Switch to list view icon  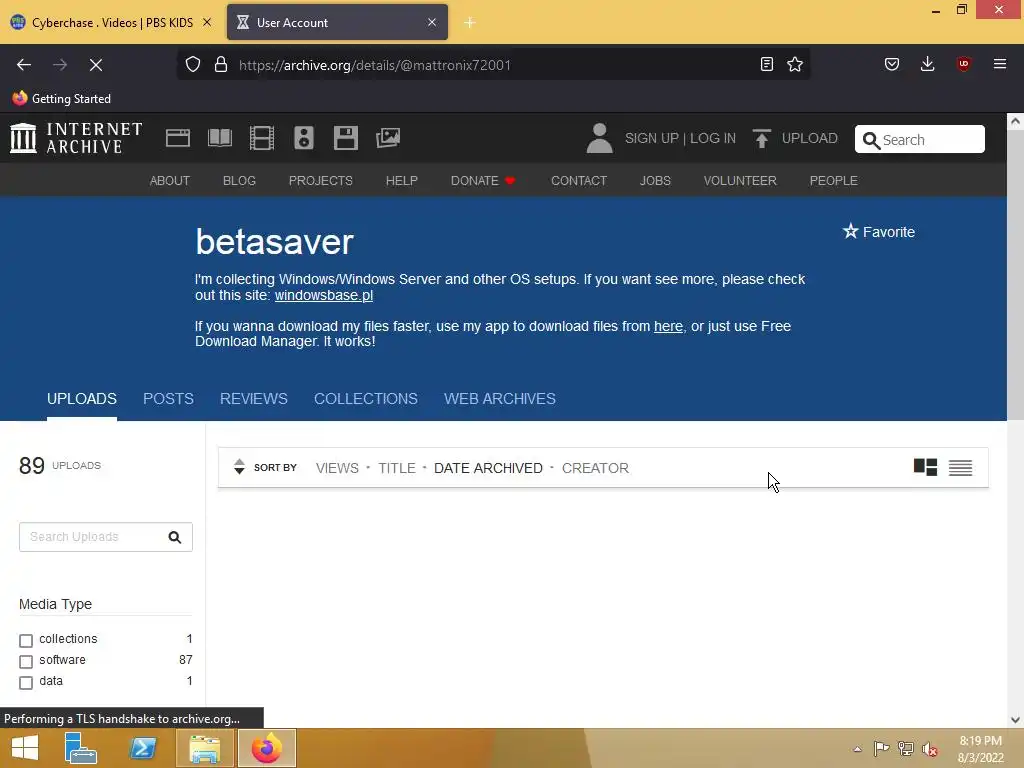961,468
